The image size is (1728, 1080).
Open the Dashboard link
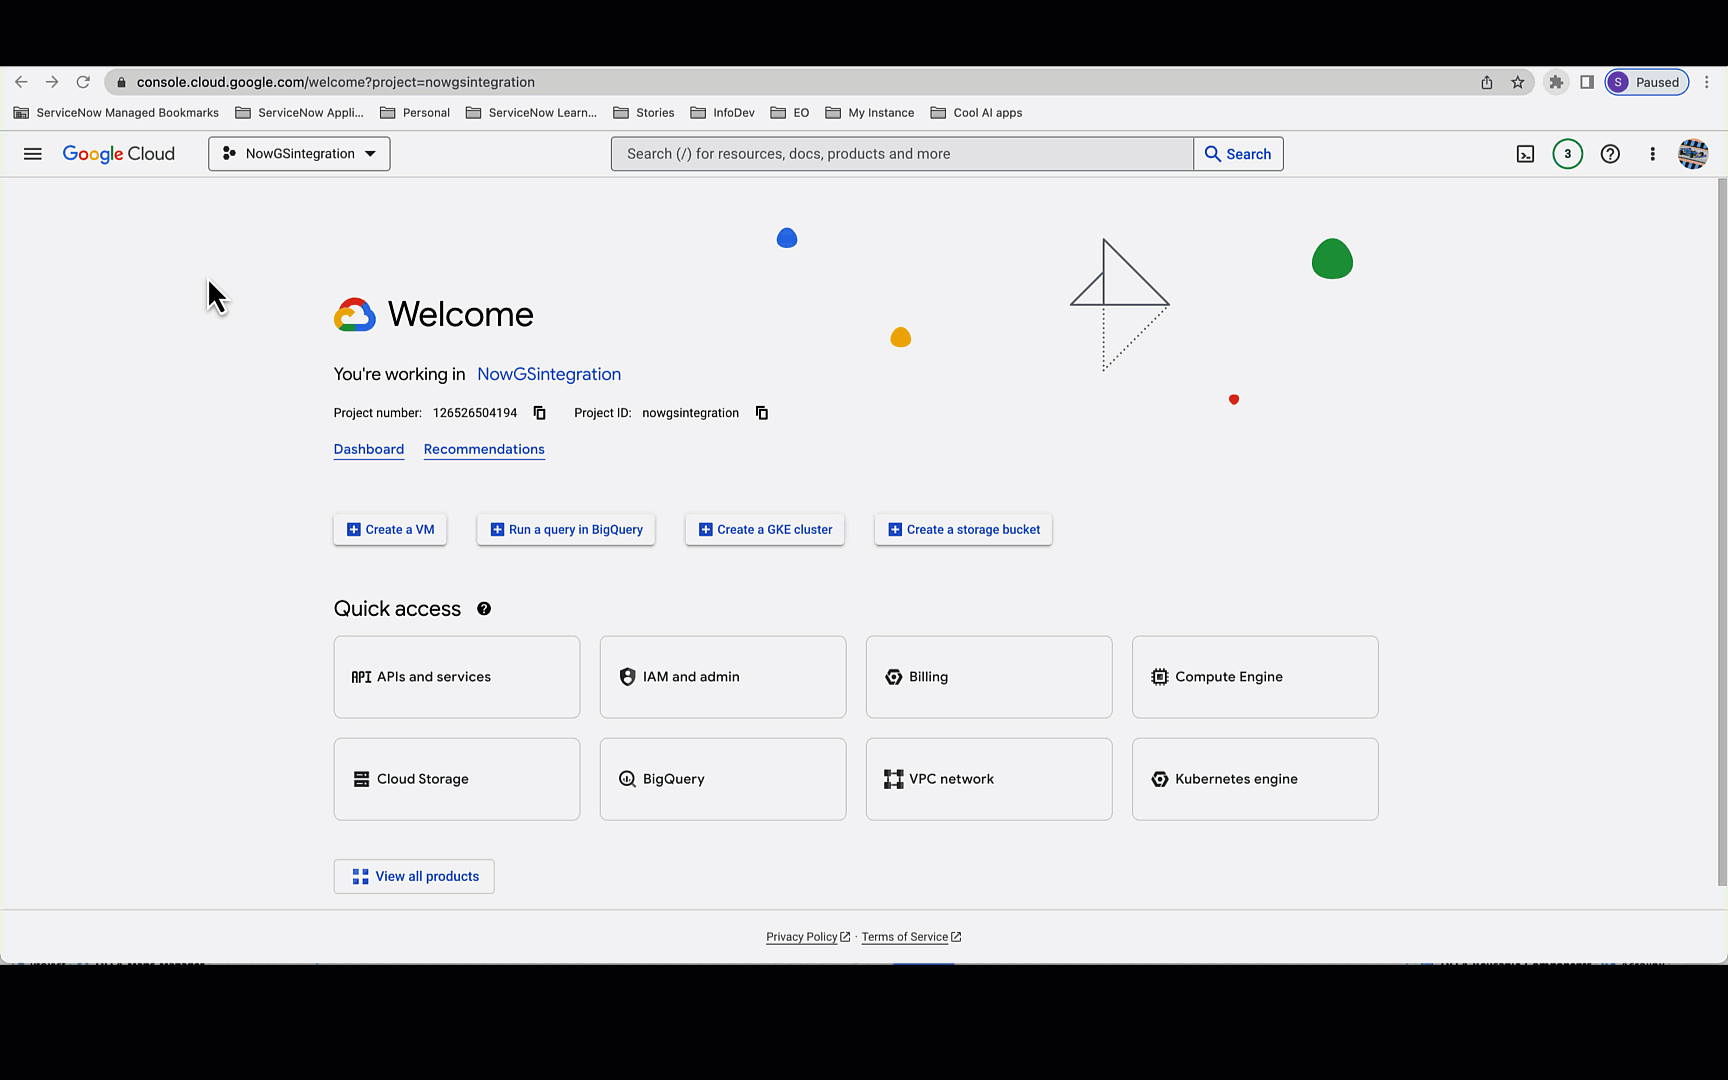tap(369, 450)
